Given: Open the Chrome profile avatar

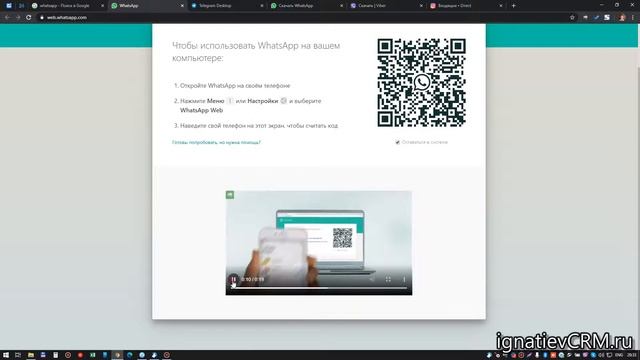Looking at the screenshot, I should tap(622, 18).
